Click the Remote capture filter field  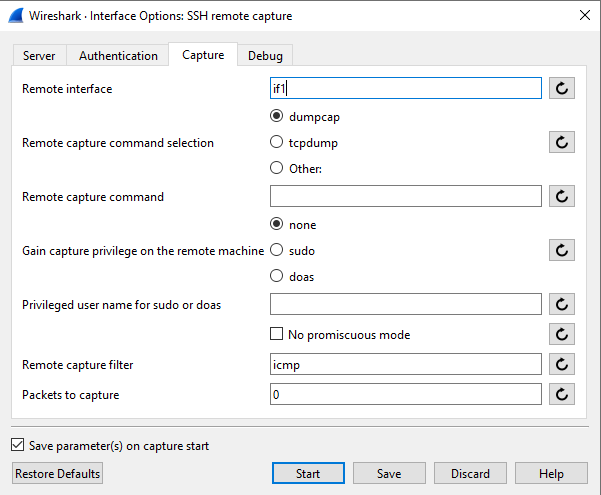[x=406, y=364]
